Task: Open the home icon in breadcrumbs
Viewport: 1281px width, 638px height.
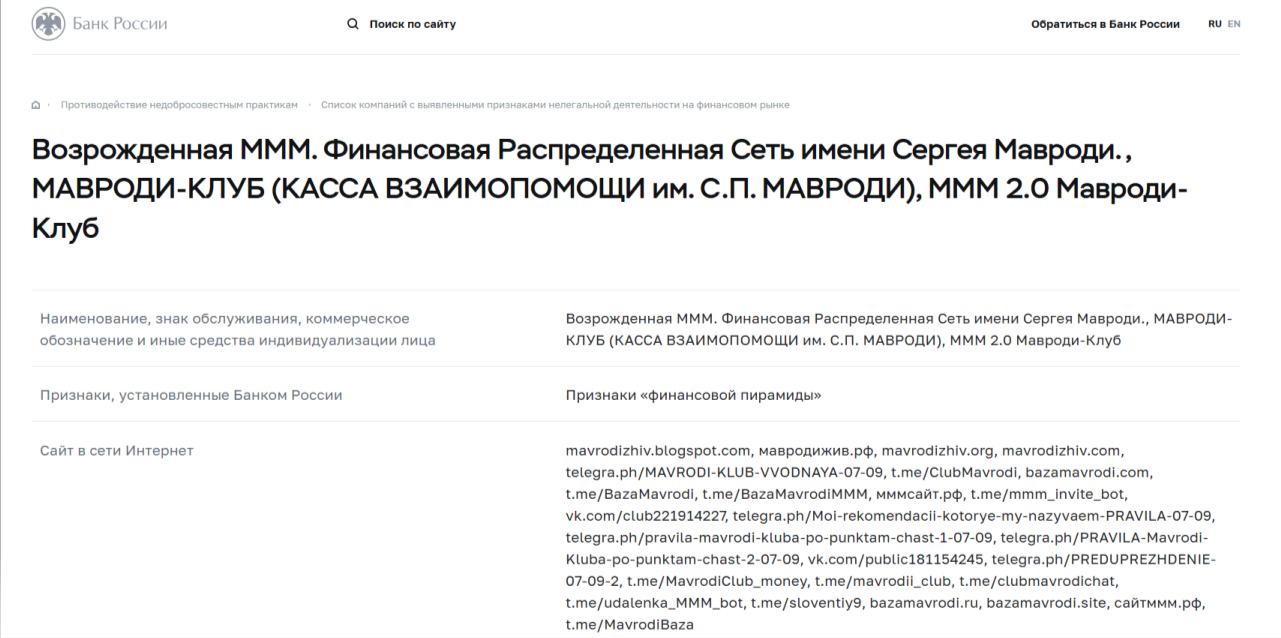Action: (37, 105)
